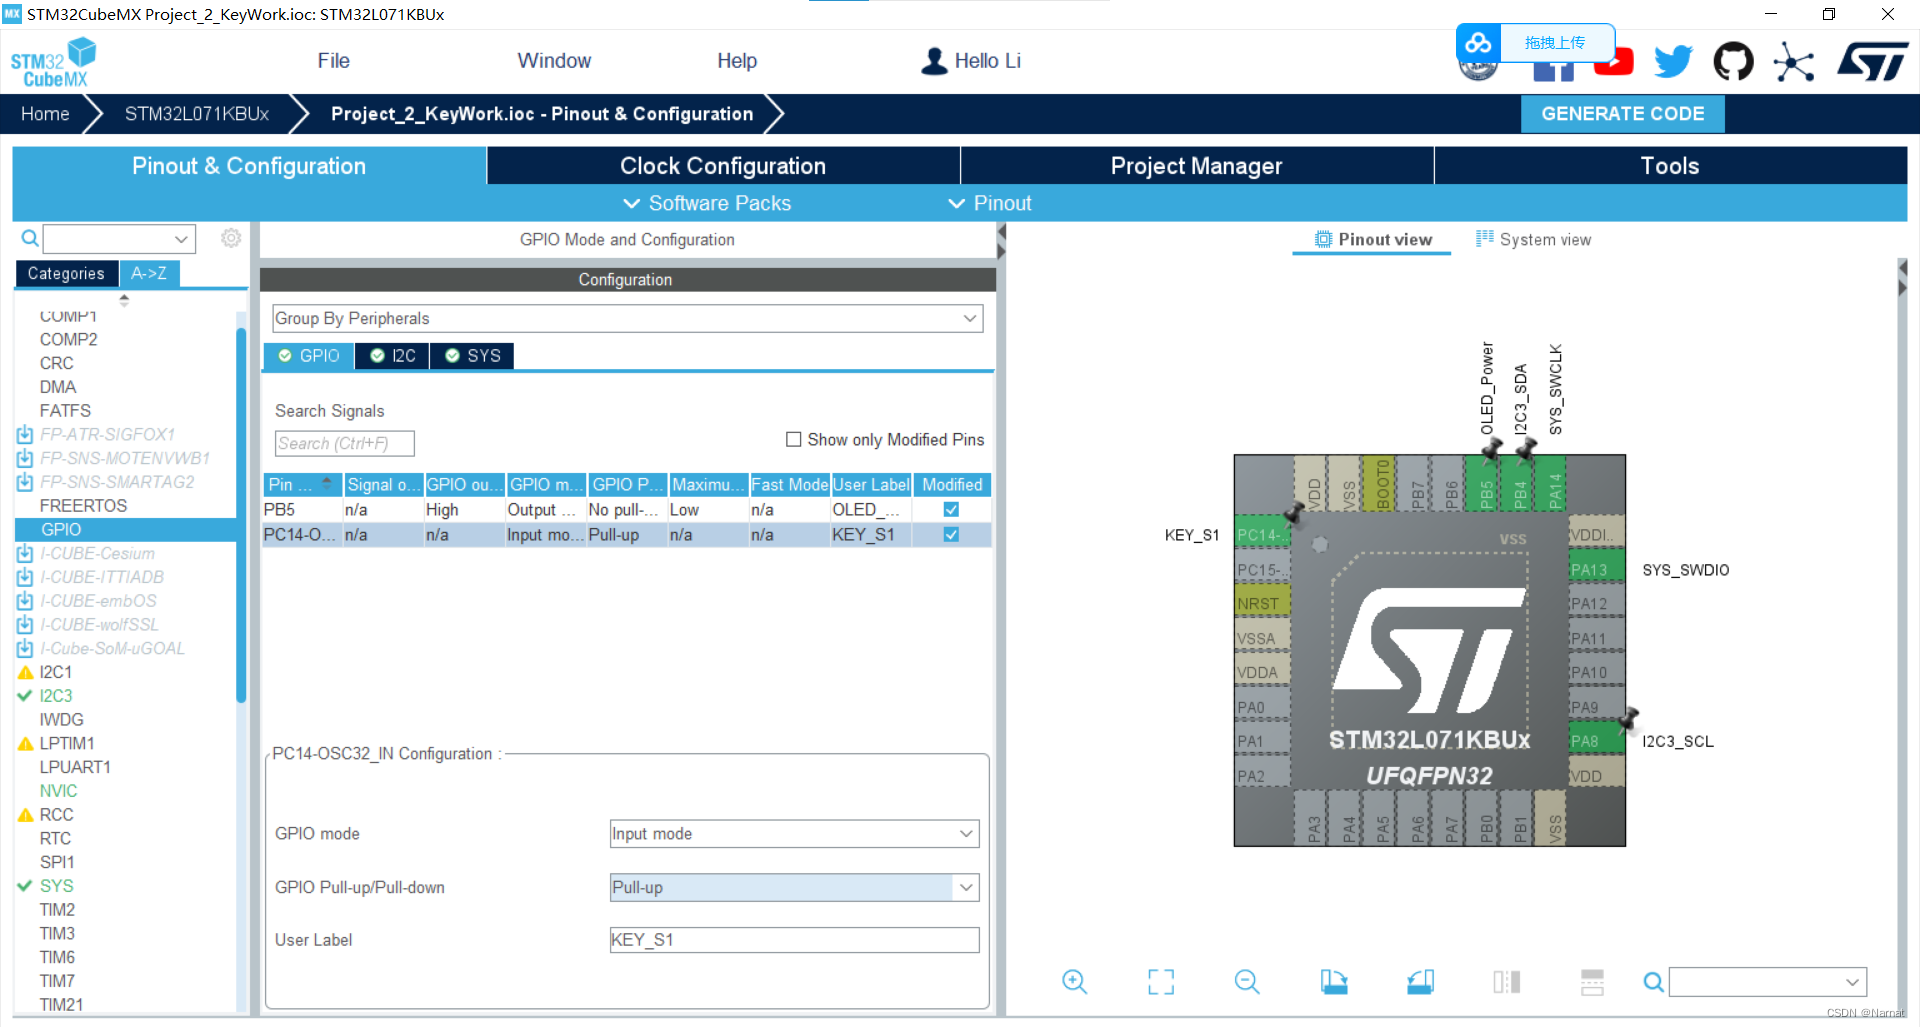This screenshot has height=1027, width=1920.
Task: Select pin PA13 on the chip
Action: coord(1595,569)
